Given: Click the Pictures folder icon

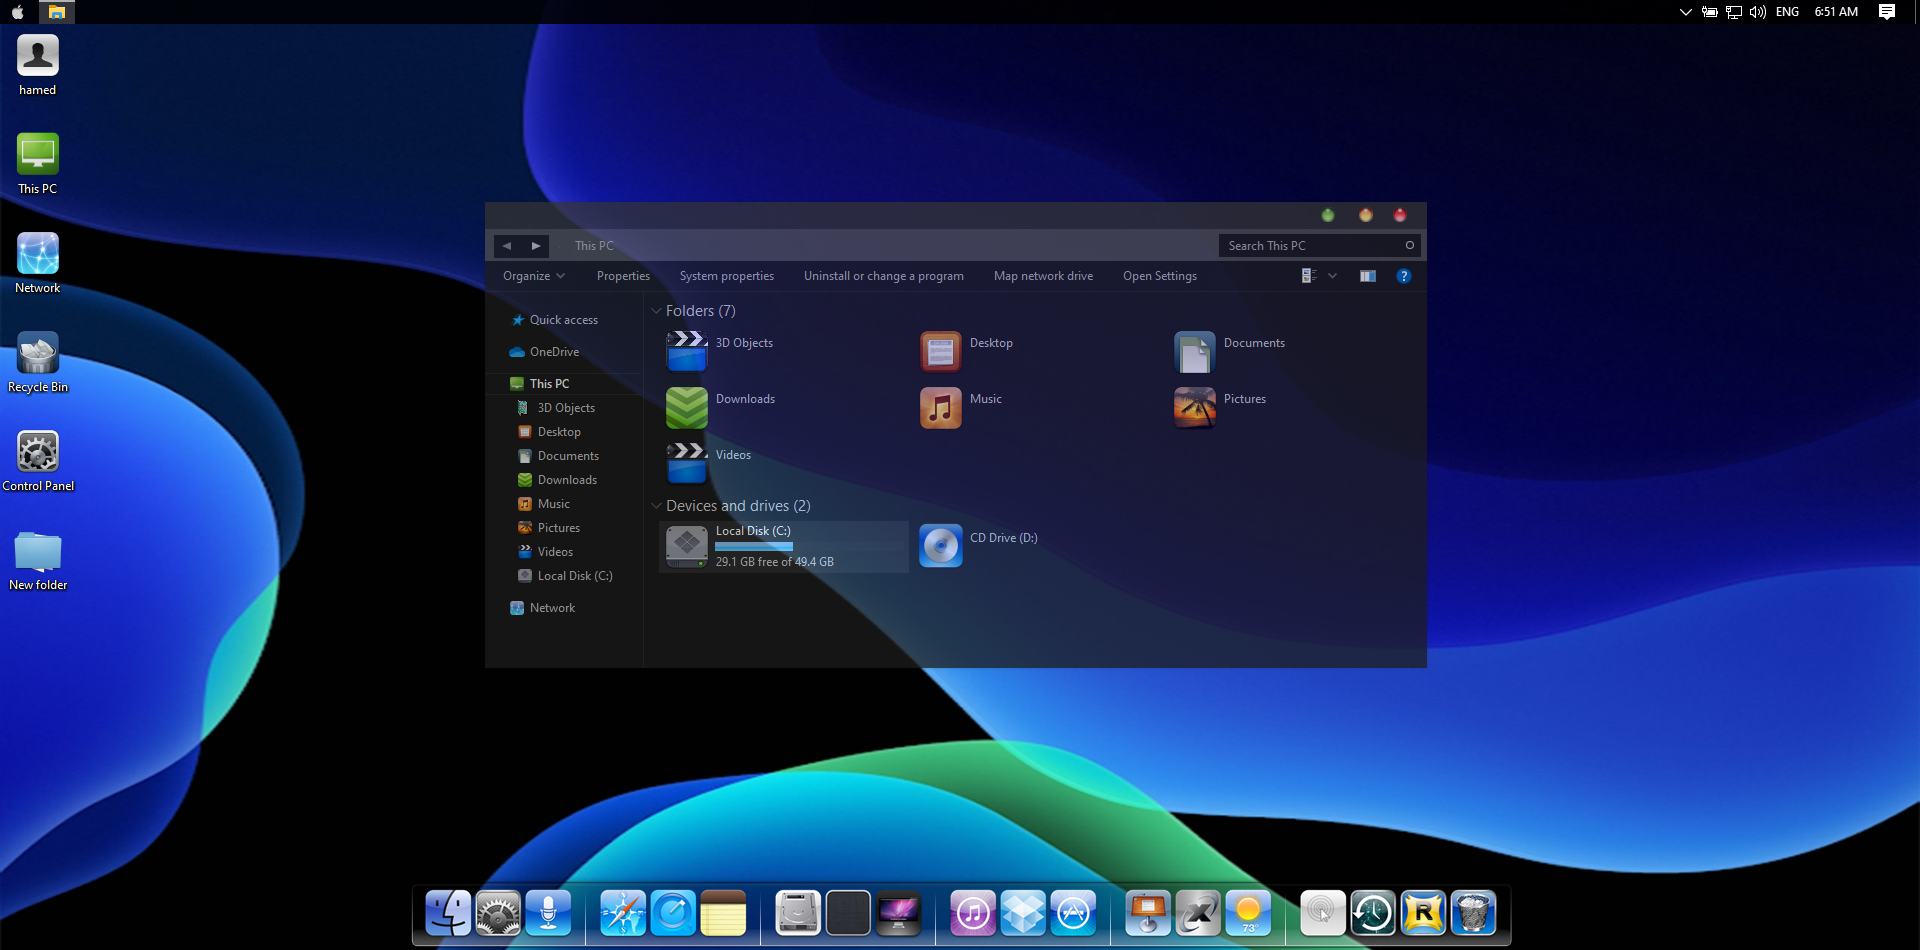Looking at the screenshot, I should (x=1194, y=408).
